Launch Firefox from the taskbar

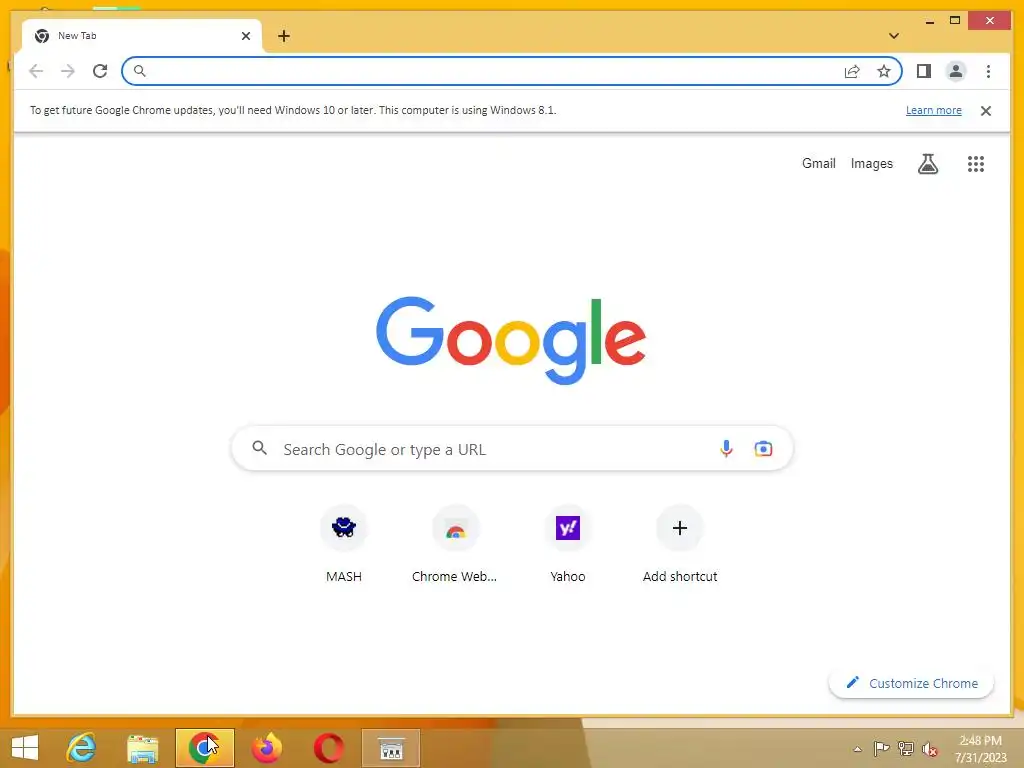(x=266, y=748)
